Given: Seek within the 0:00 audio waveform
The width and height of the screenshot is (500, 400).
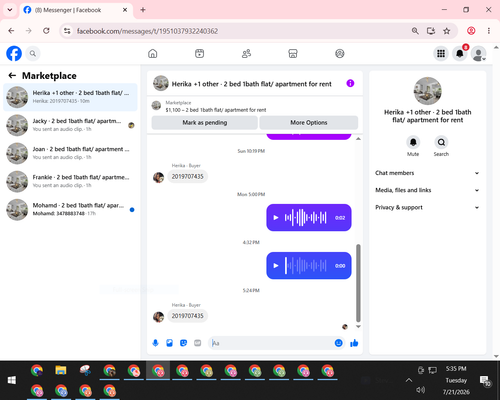Looking at the screenshot, I should (305, 266).
